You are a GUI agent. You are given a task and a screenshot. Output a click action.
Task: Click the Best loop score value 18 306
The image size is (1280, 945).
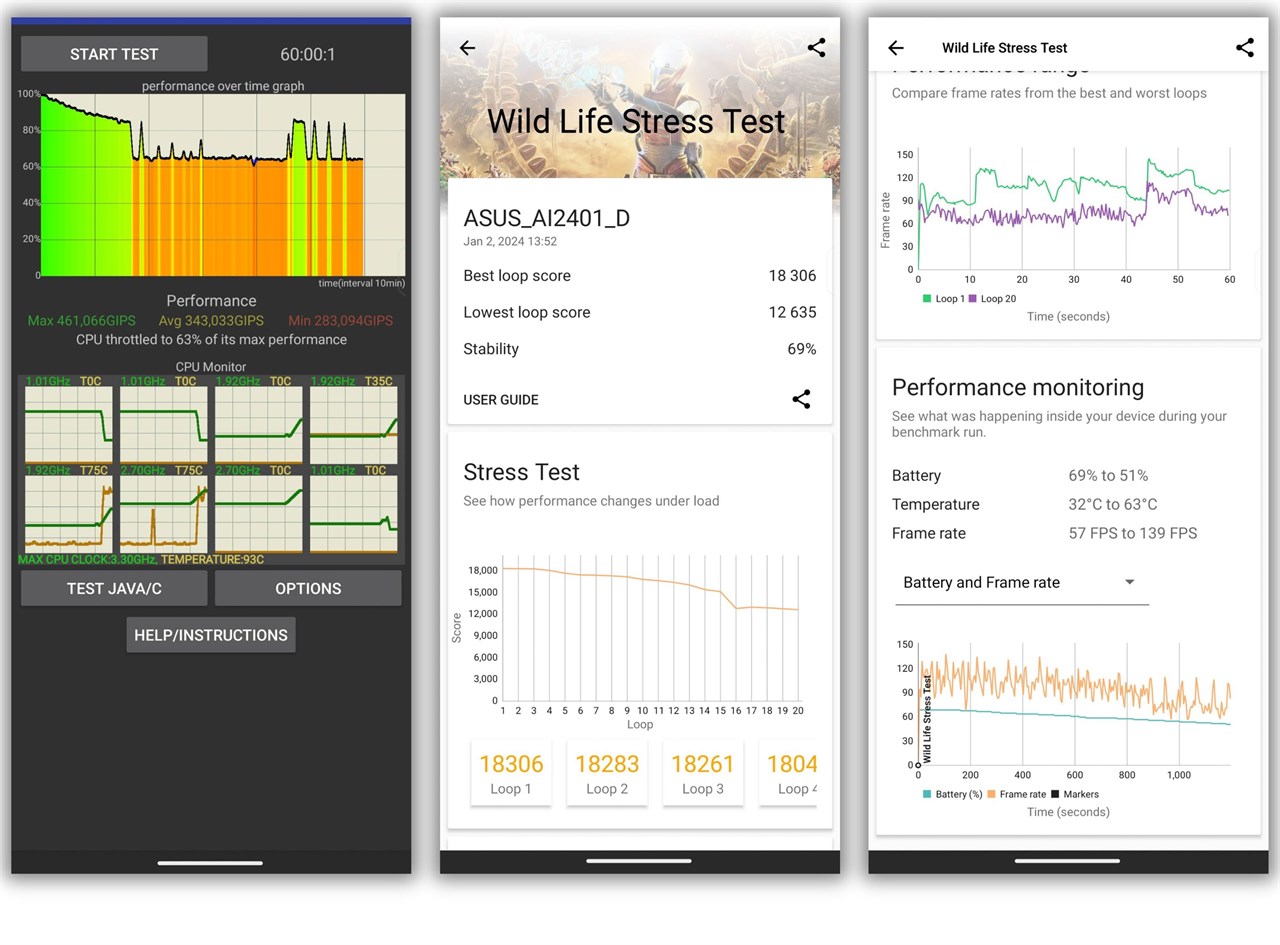[x=792, y=276]
